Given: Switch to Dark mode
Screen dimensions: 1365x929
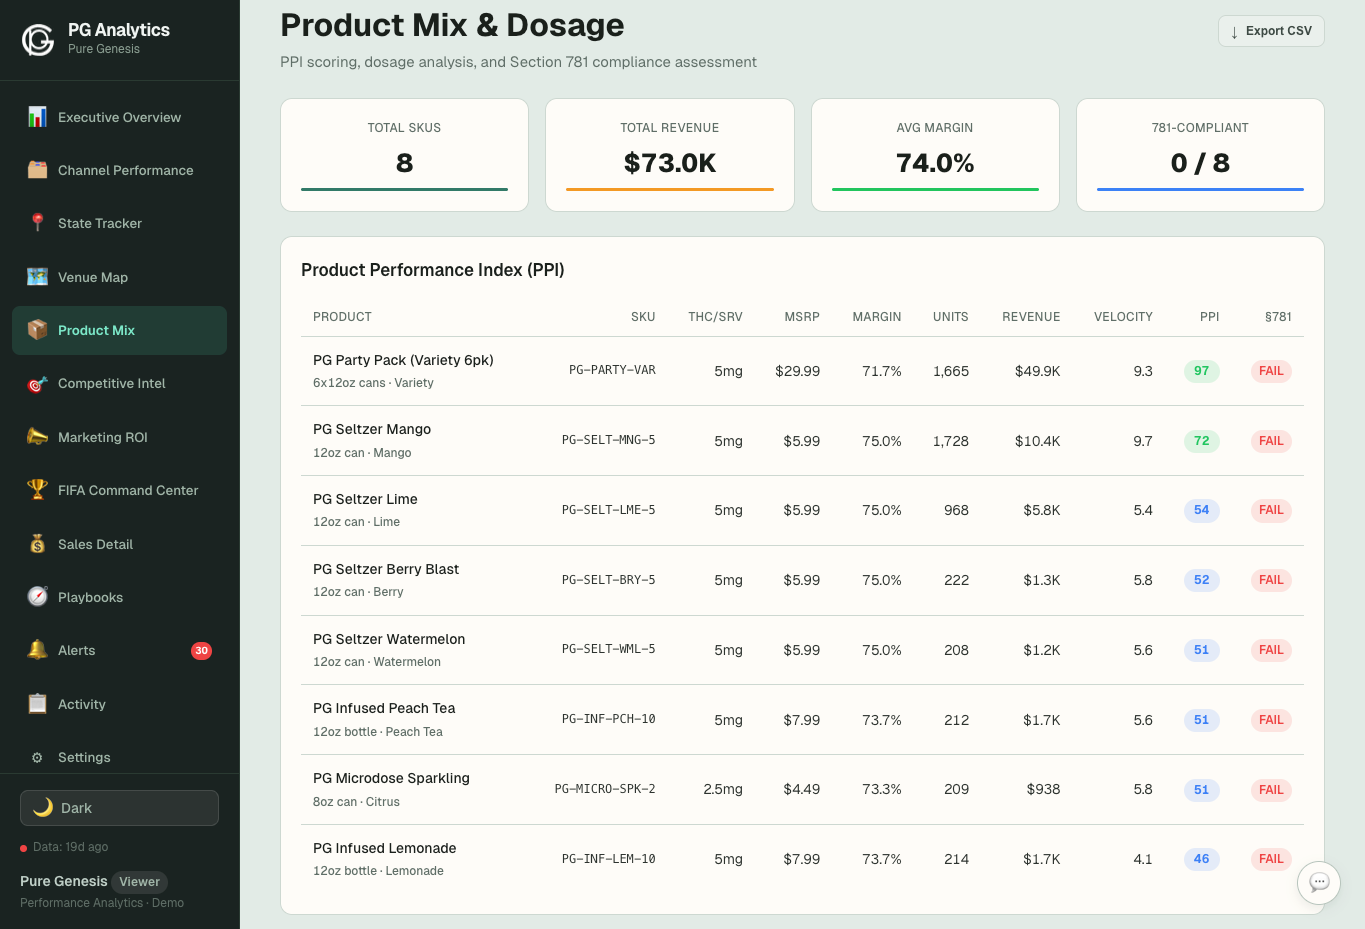Looking at the screenshot, I should [119, 808].
